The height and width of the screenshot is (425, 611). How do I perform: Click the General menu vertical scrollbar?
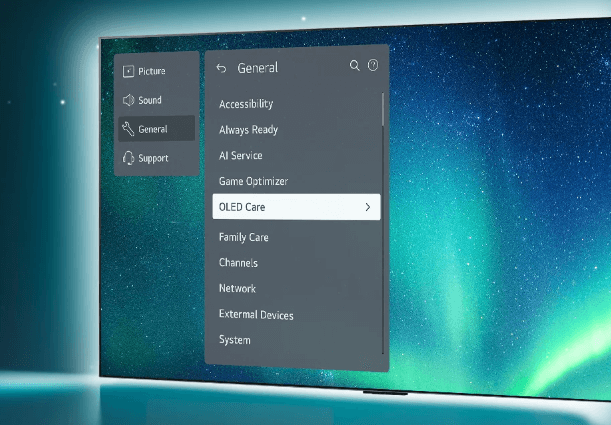pos(383,110)
